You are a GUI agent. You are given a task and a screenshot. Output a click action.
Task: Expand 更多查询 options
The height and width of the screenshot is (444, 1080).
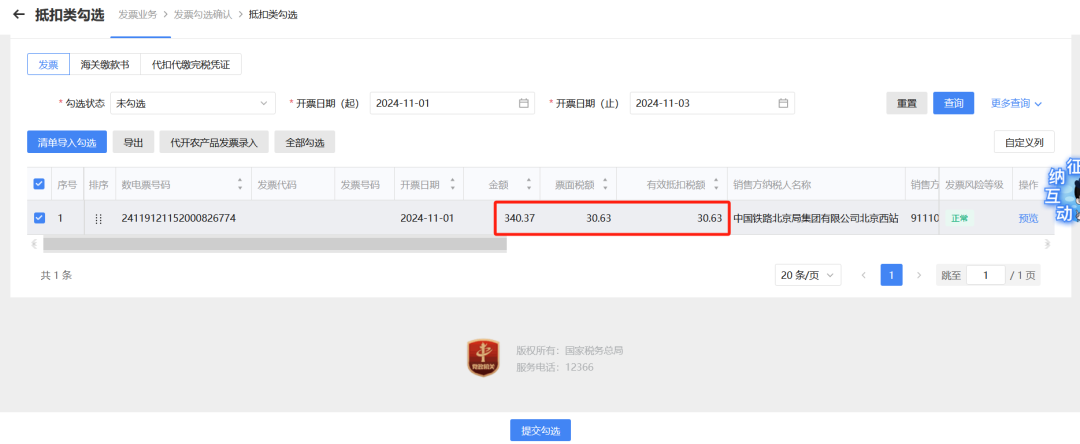[x=1016, y=103]
